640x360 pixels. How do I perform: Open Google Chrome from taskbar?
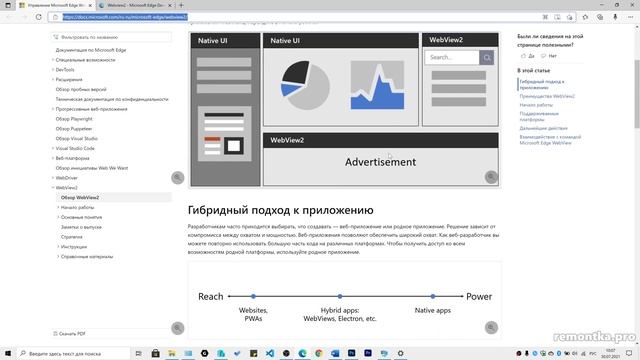(319, 353)
